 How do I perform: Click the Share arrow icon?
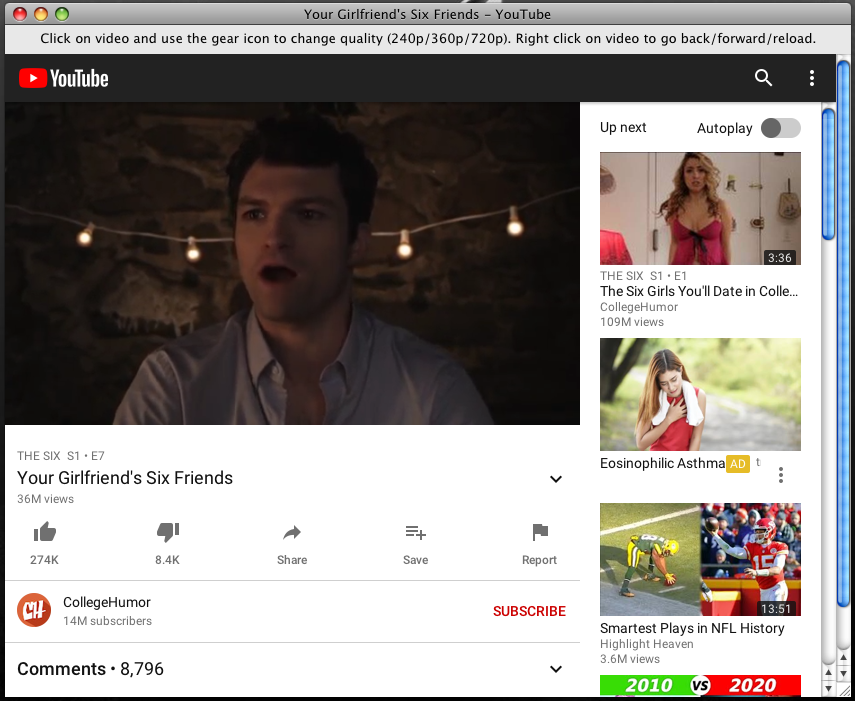click(292, 533)
